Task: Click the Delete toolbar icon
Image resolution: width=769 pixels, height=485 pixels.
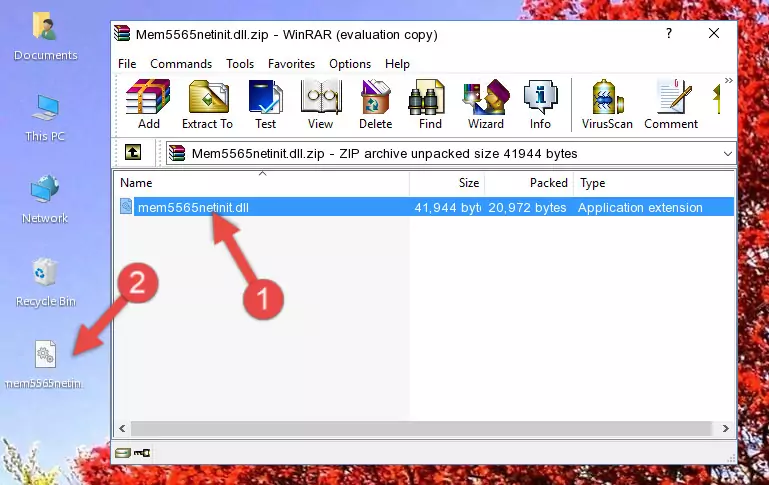Action: 375,104
